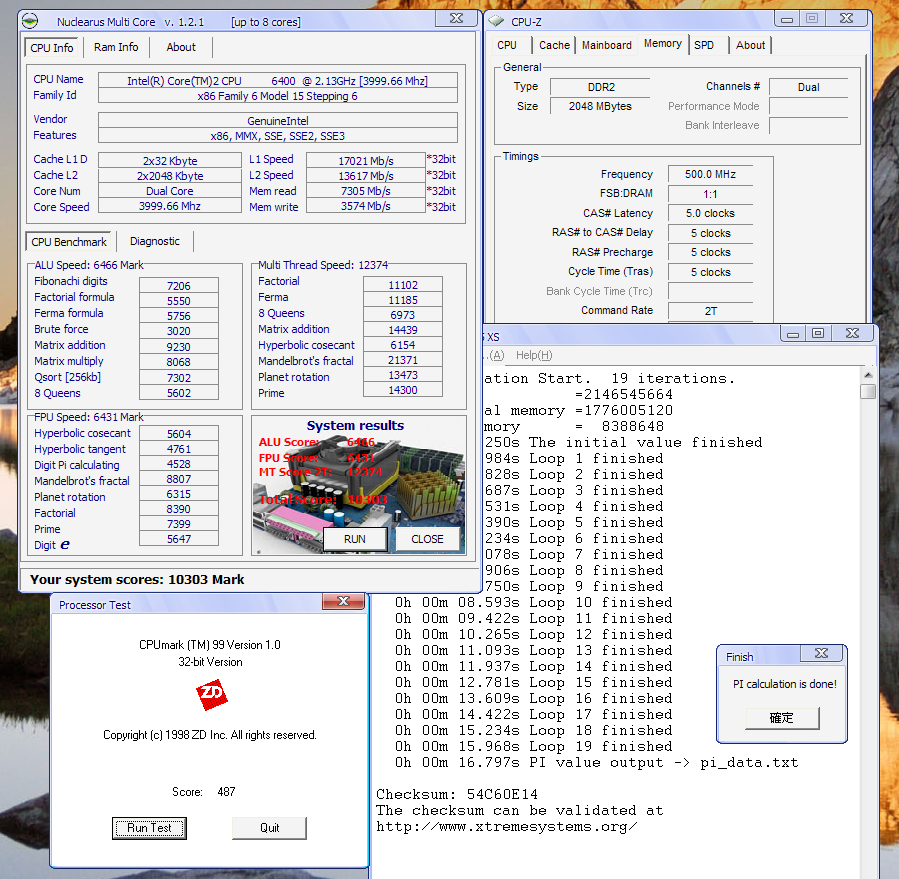The height and width of the screenshot is (879, 899).
Task: Click the 8 Queens multi-thread score 6973
Action: tap(403, 315)
